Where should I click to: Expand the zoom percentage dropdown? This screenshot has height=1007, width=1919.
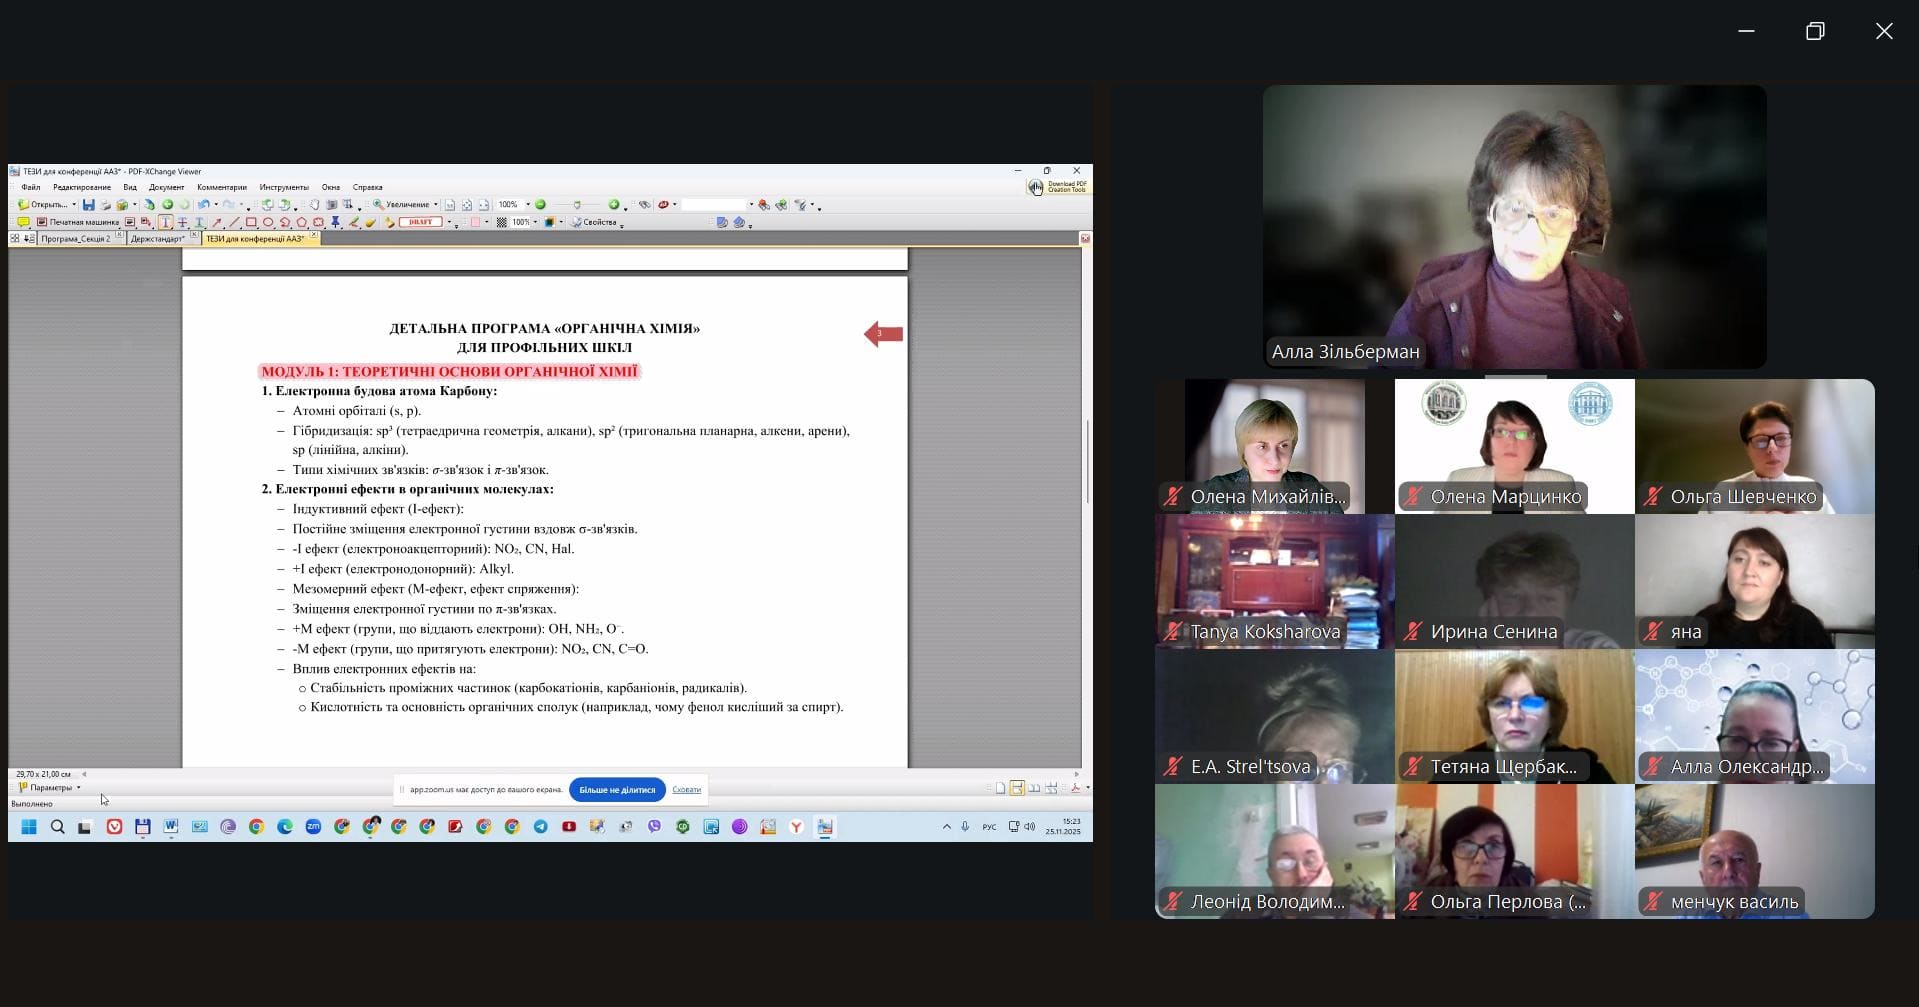(x=528, y=205)
